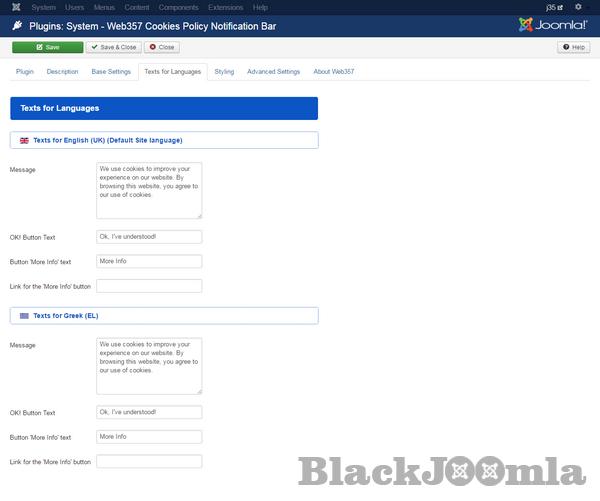Viewport: 600px width, 501px height.
Task: Click the English Message textarea
Action: 149,190
